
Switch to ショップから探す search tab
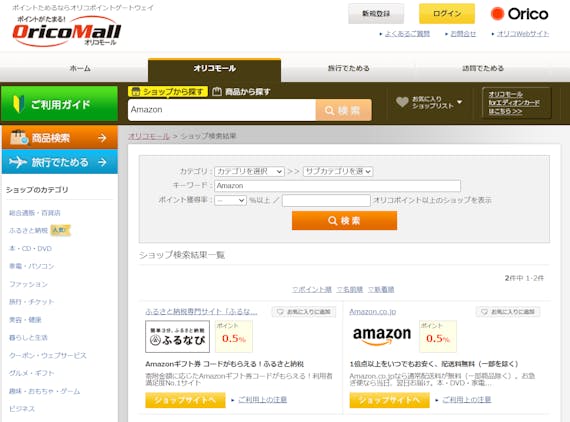(x=168, y=92)
